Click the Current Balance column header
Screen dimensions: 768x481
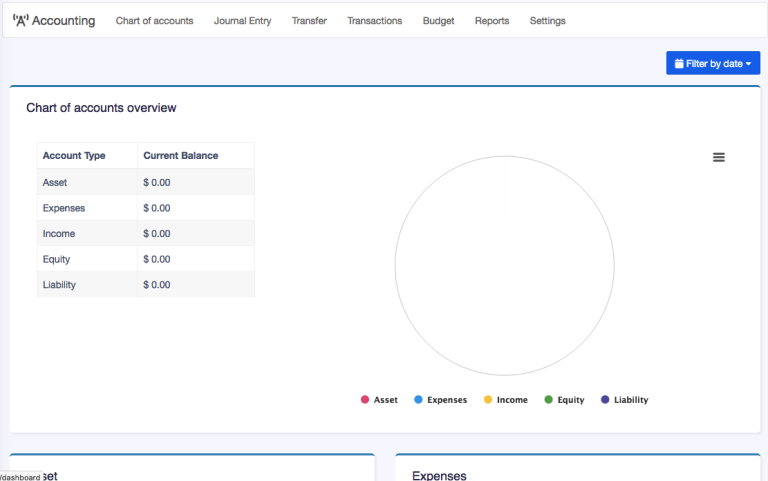pyautogui.click(x=180, y=156)
